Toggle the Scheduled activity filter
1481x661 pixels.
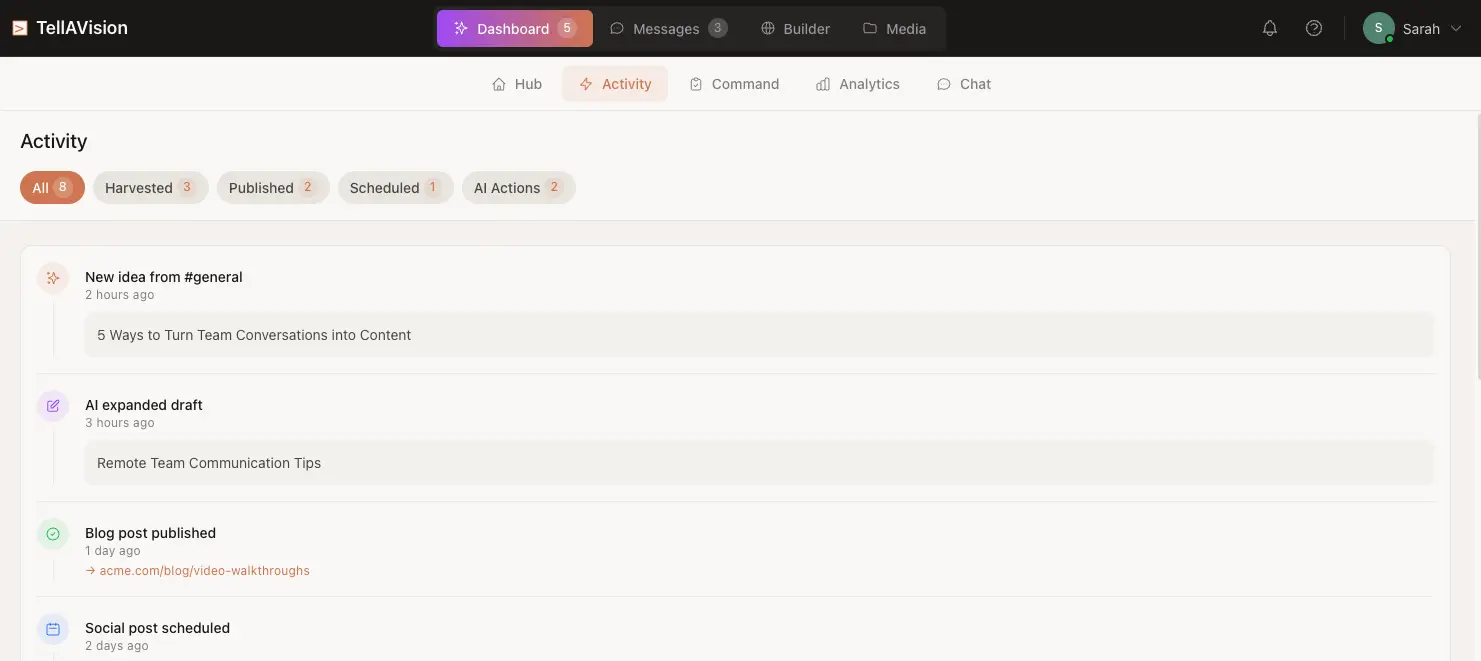tap(395, 187)
